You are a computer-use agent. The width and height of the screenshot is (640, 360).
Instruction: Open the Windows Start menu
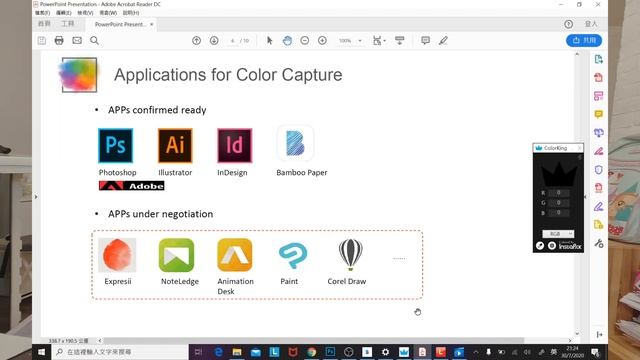[41, 352]
